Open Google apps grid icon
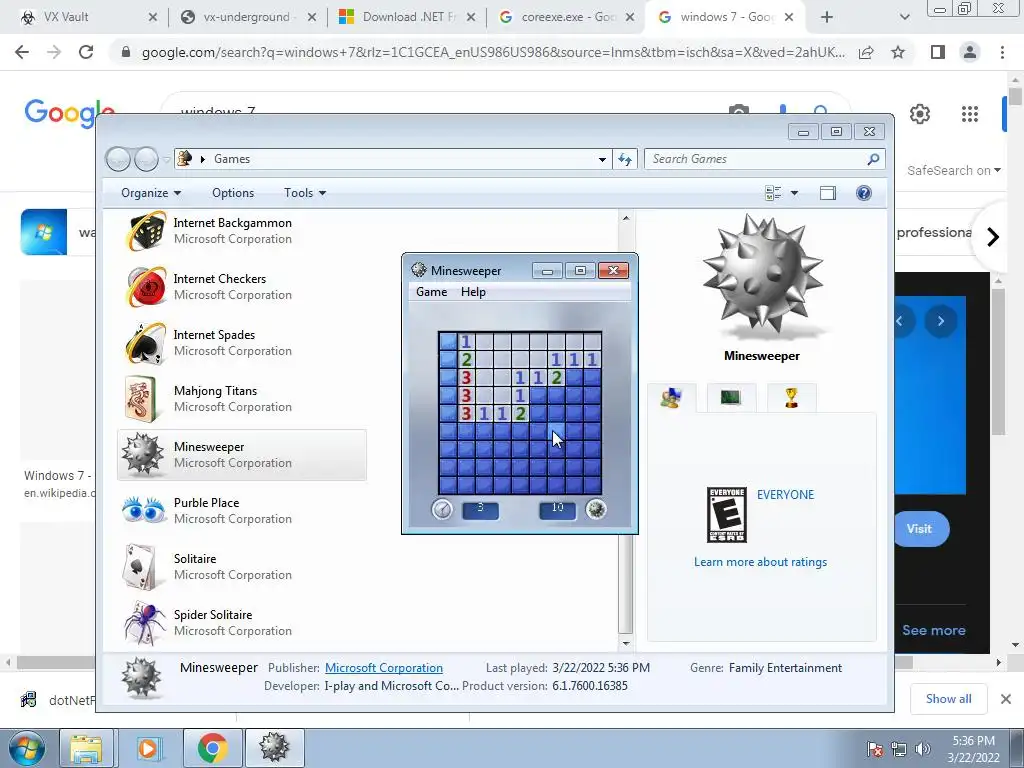 [970, 114]
